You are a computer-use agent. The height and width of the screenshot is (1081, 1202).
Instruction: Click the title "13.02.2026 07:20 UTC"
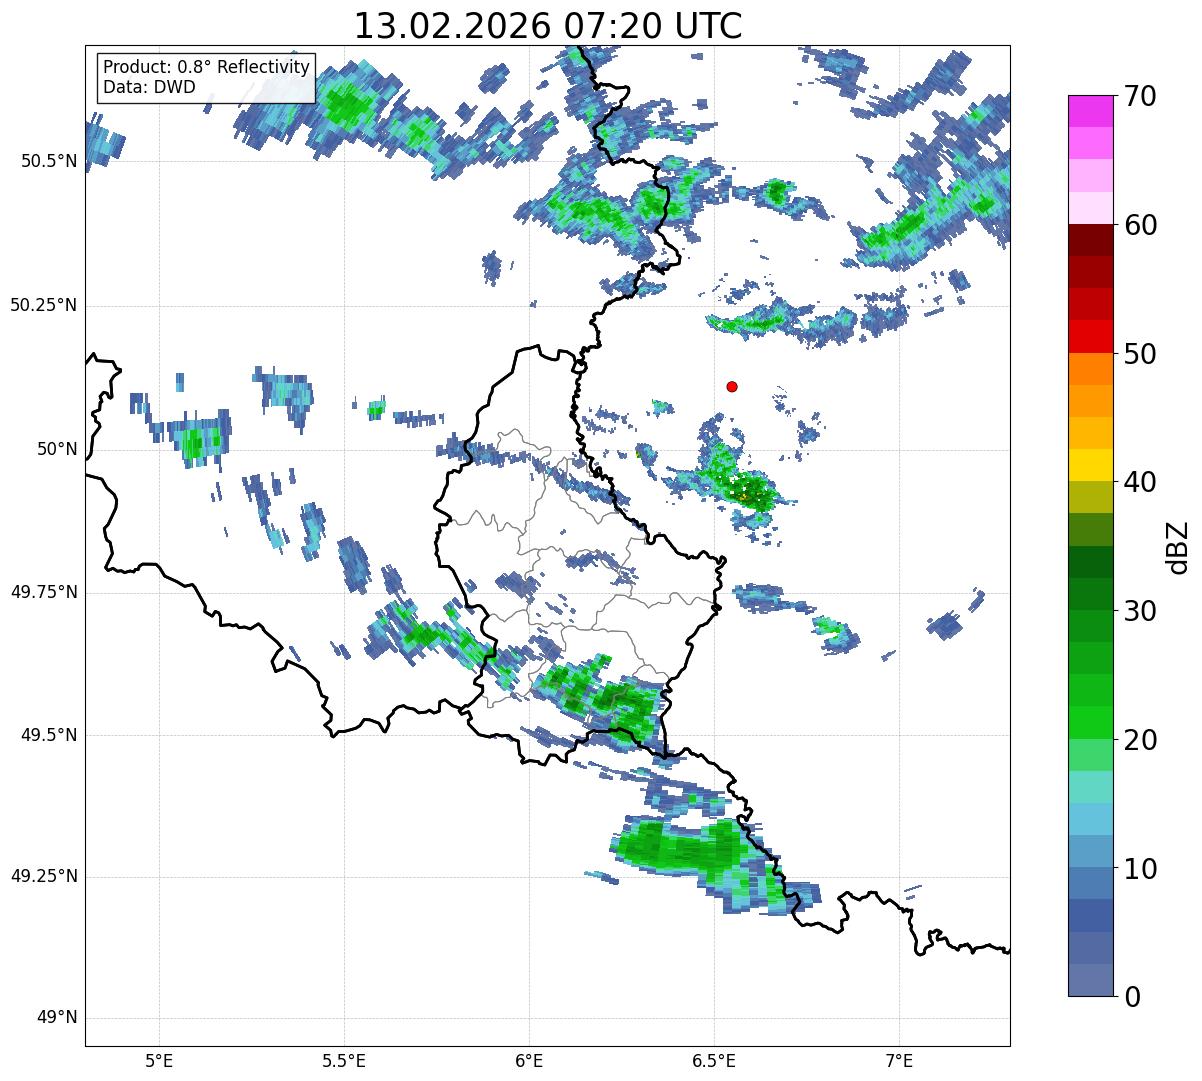pyautogui.click(x=548, y=26)
